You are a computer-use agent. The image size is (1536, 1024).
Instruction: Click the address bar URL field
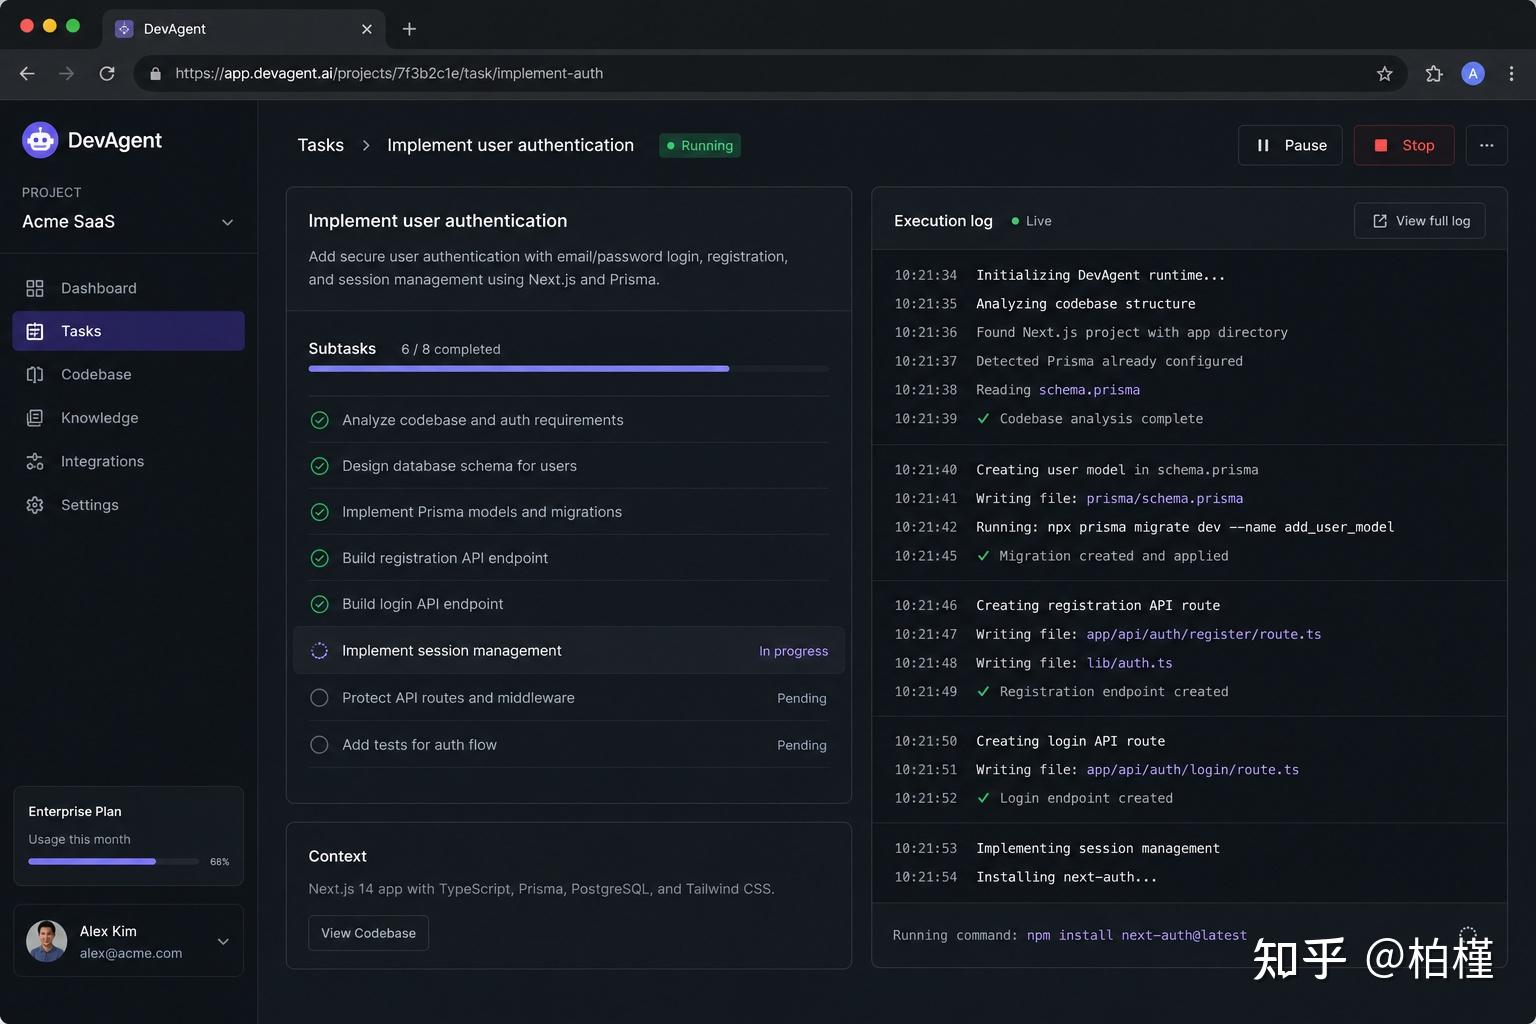(770, 73)
